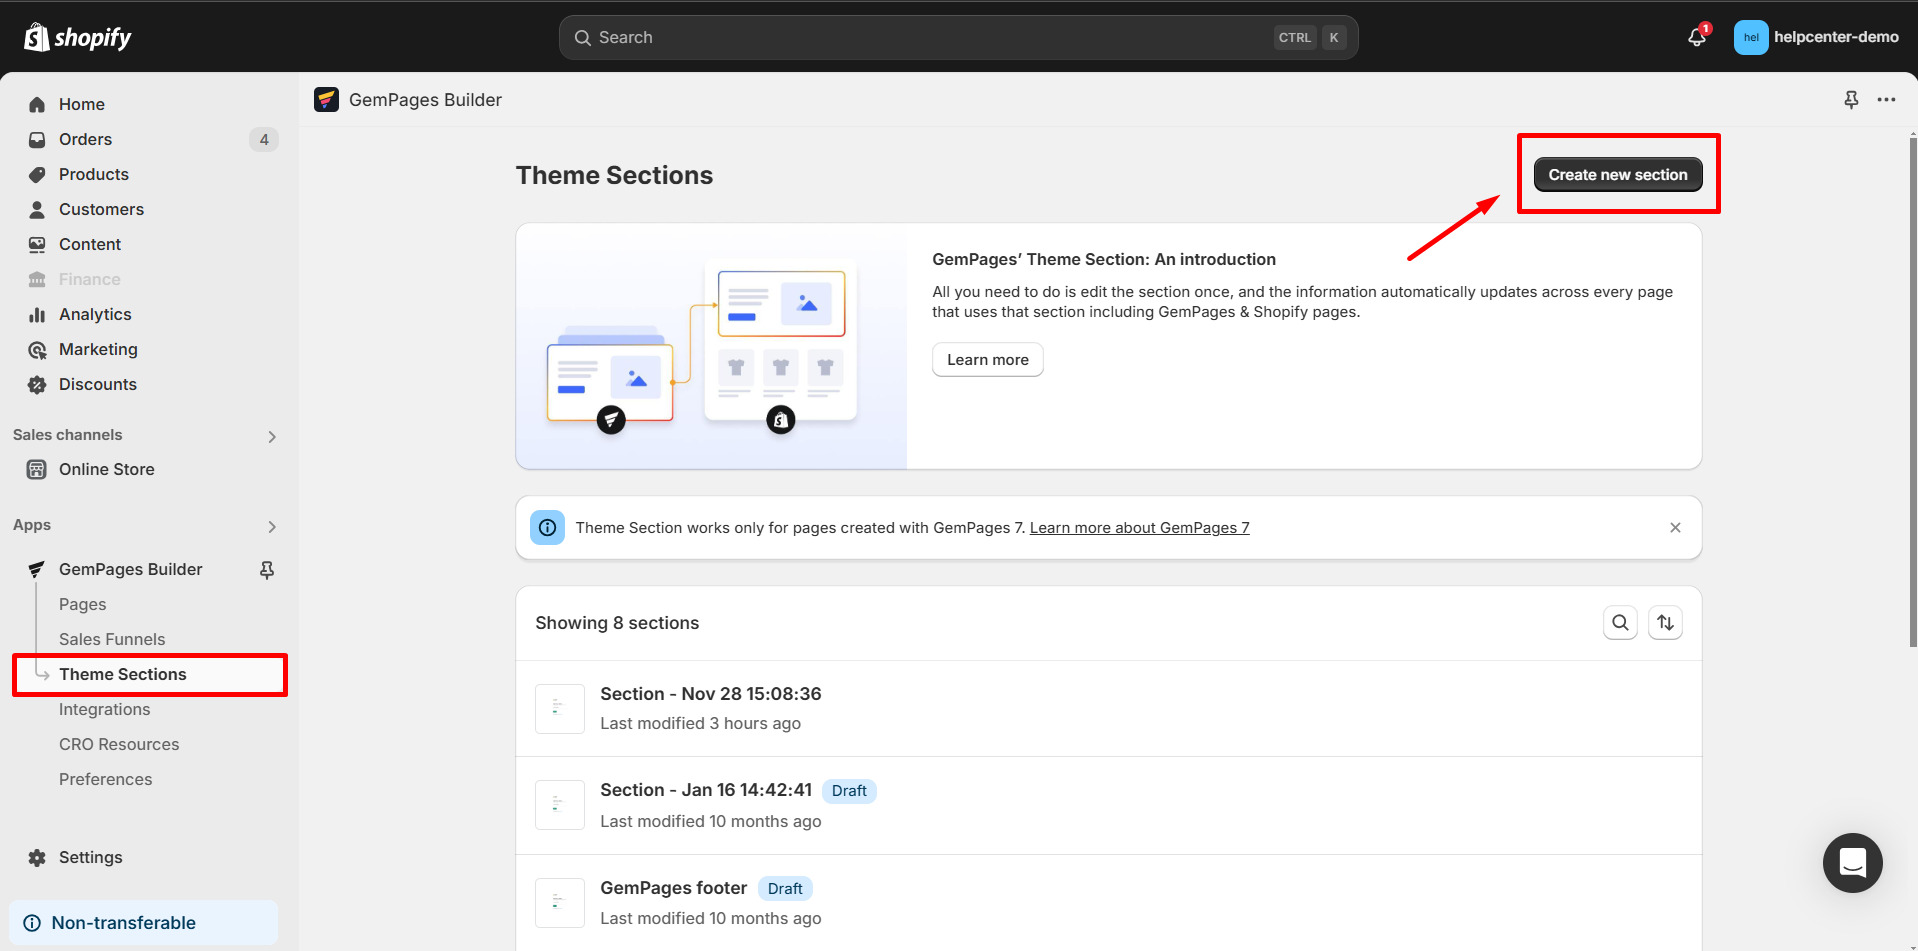Open the search within the sections list
Viewport: 1918px width, 951px height.
tap(1620, 622)
